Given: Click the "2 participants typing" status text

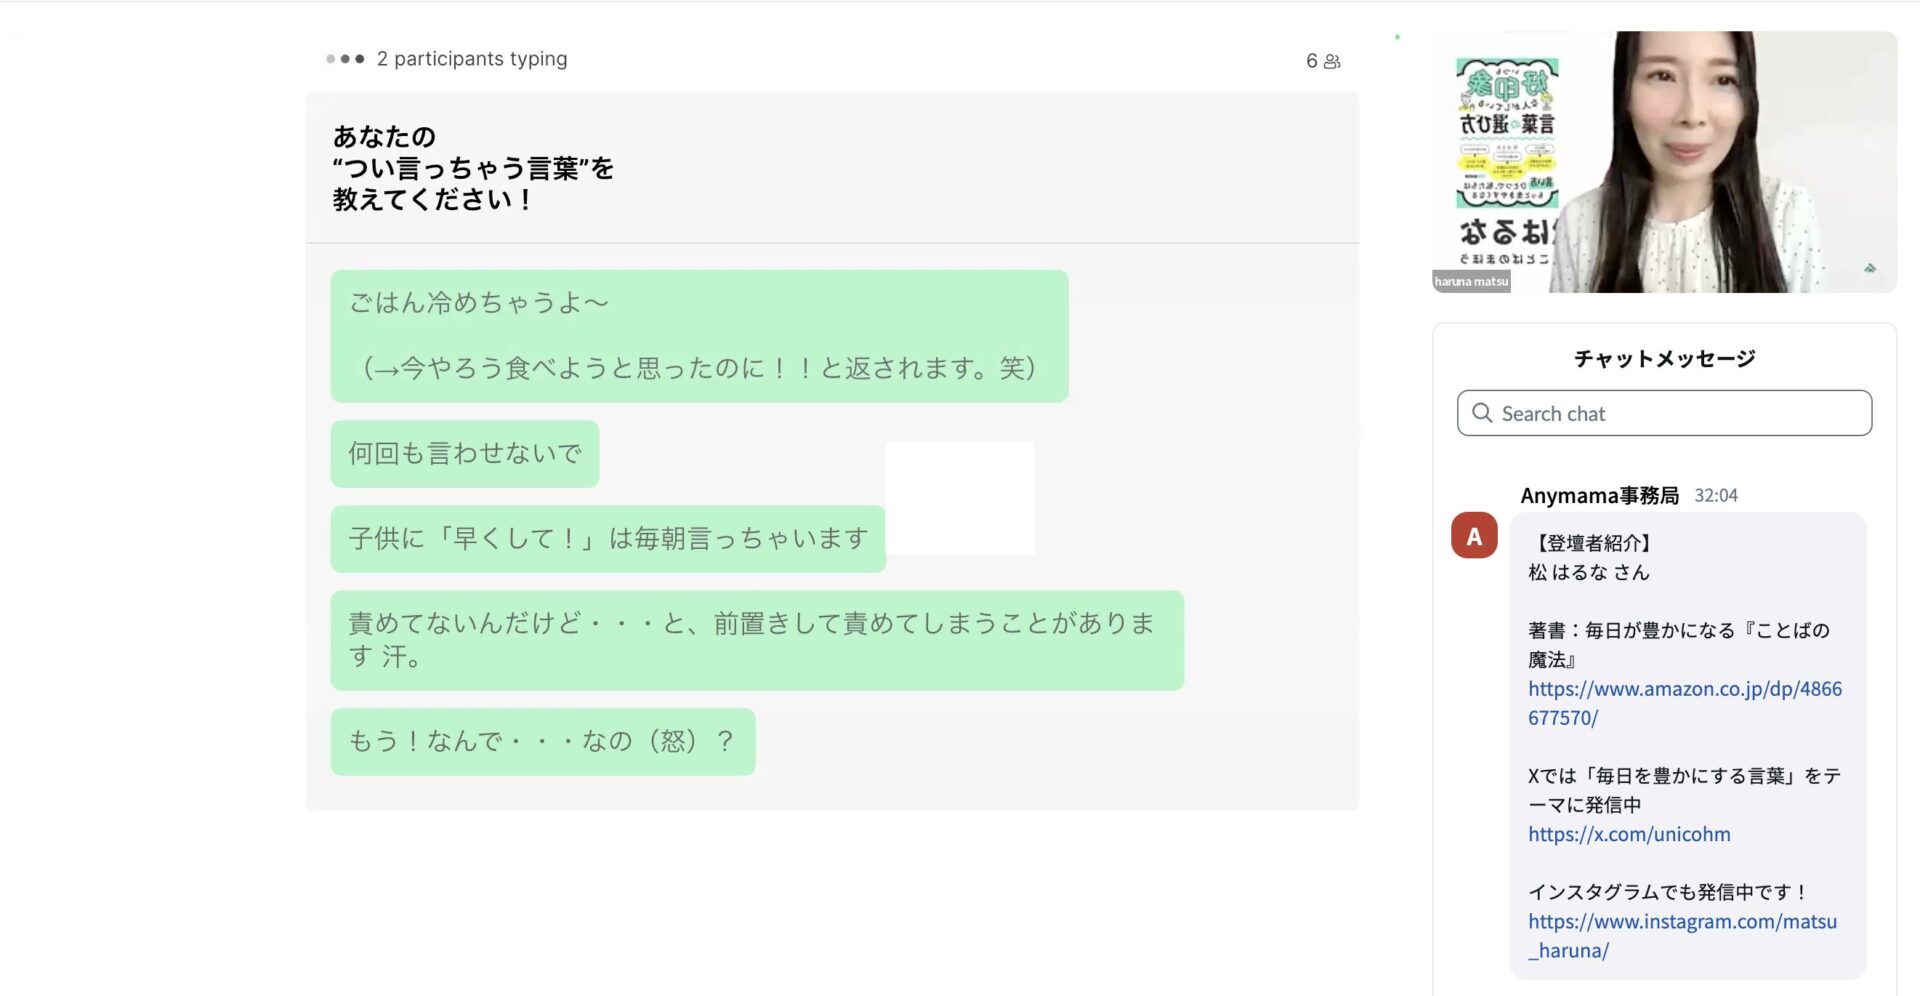Looking at the screenshot, I should point(471,59).
